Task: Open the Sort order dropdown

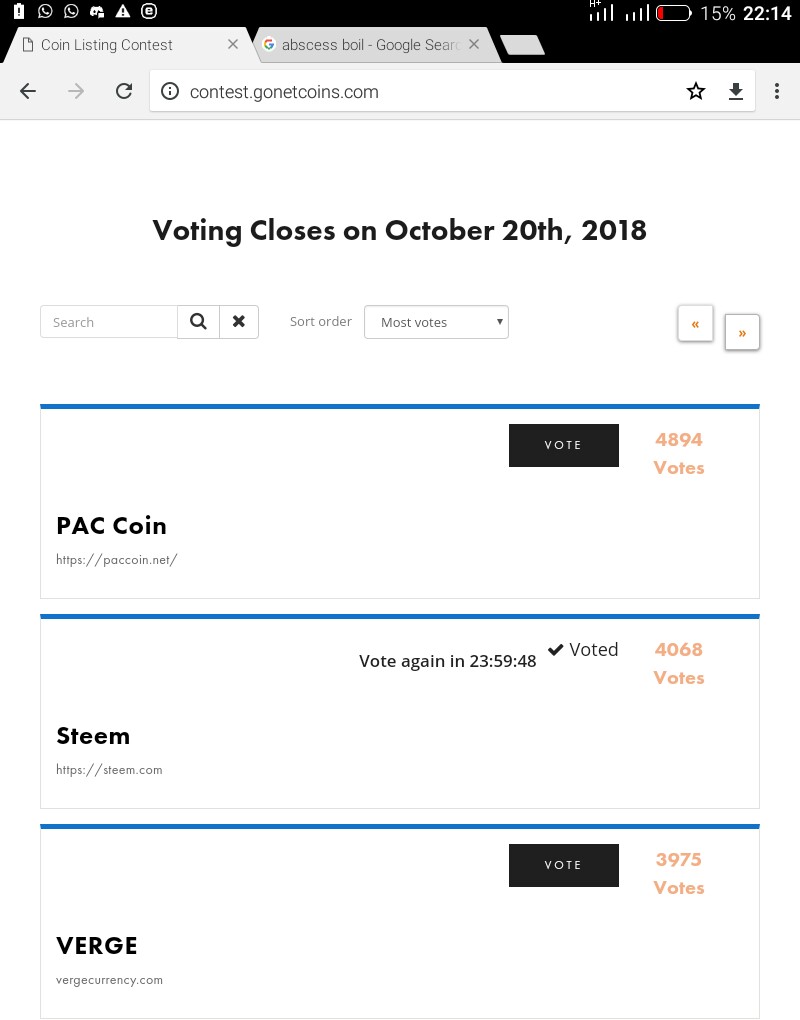Action: tap(436, 322)
